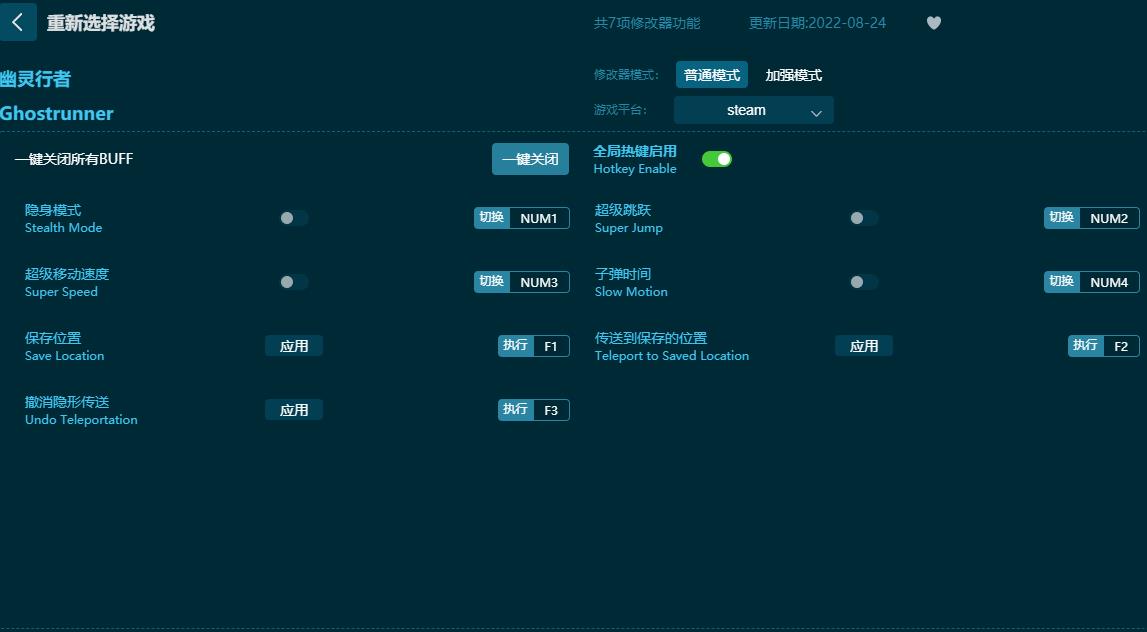Click F3 hotkey for Undo Teleportation
Image resolution: width=1147 pixels, height=632 pixels.
[x=552, y=410]
